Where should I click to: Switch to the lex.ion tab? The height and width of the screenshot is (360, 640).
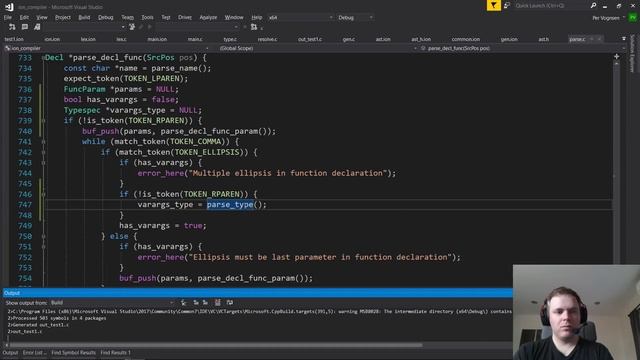point(88,39)
